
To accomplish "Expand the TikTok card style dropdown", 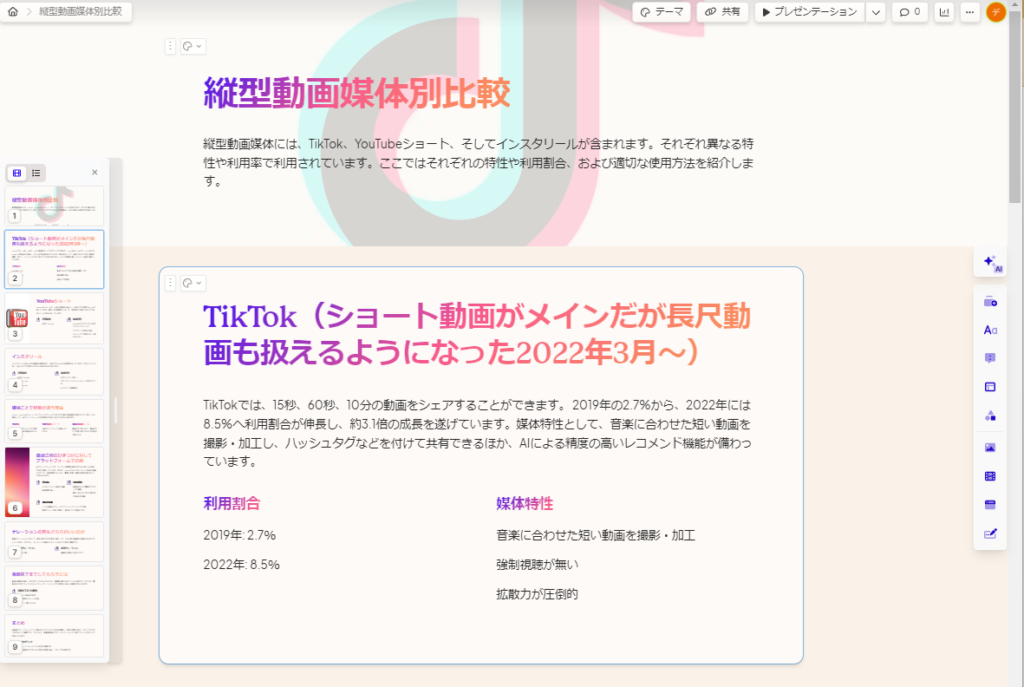I will click(193, 283).
